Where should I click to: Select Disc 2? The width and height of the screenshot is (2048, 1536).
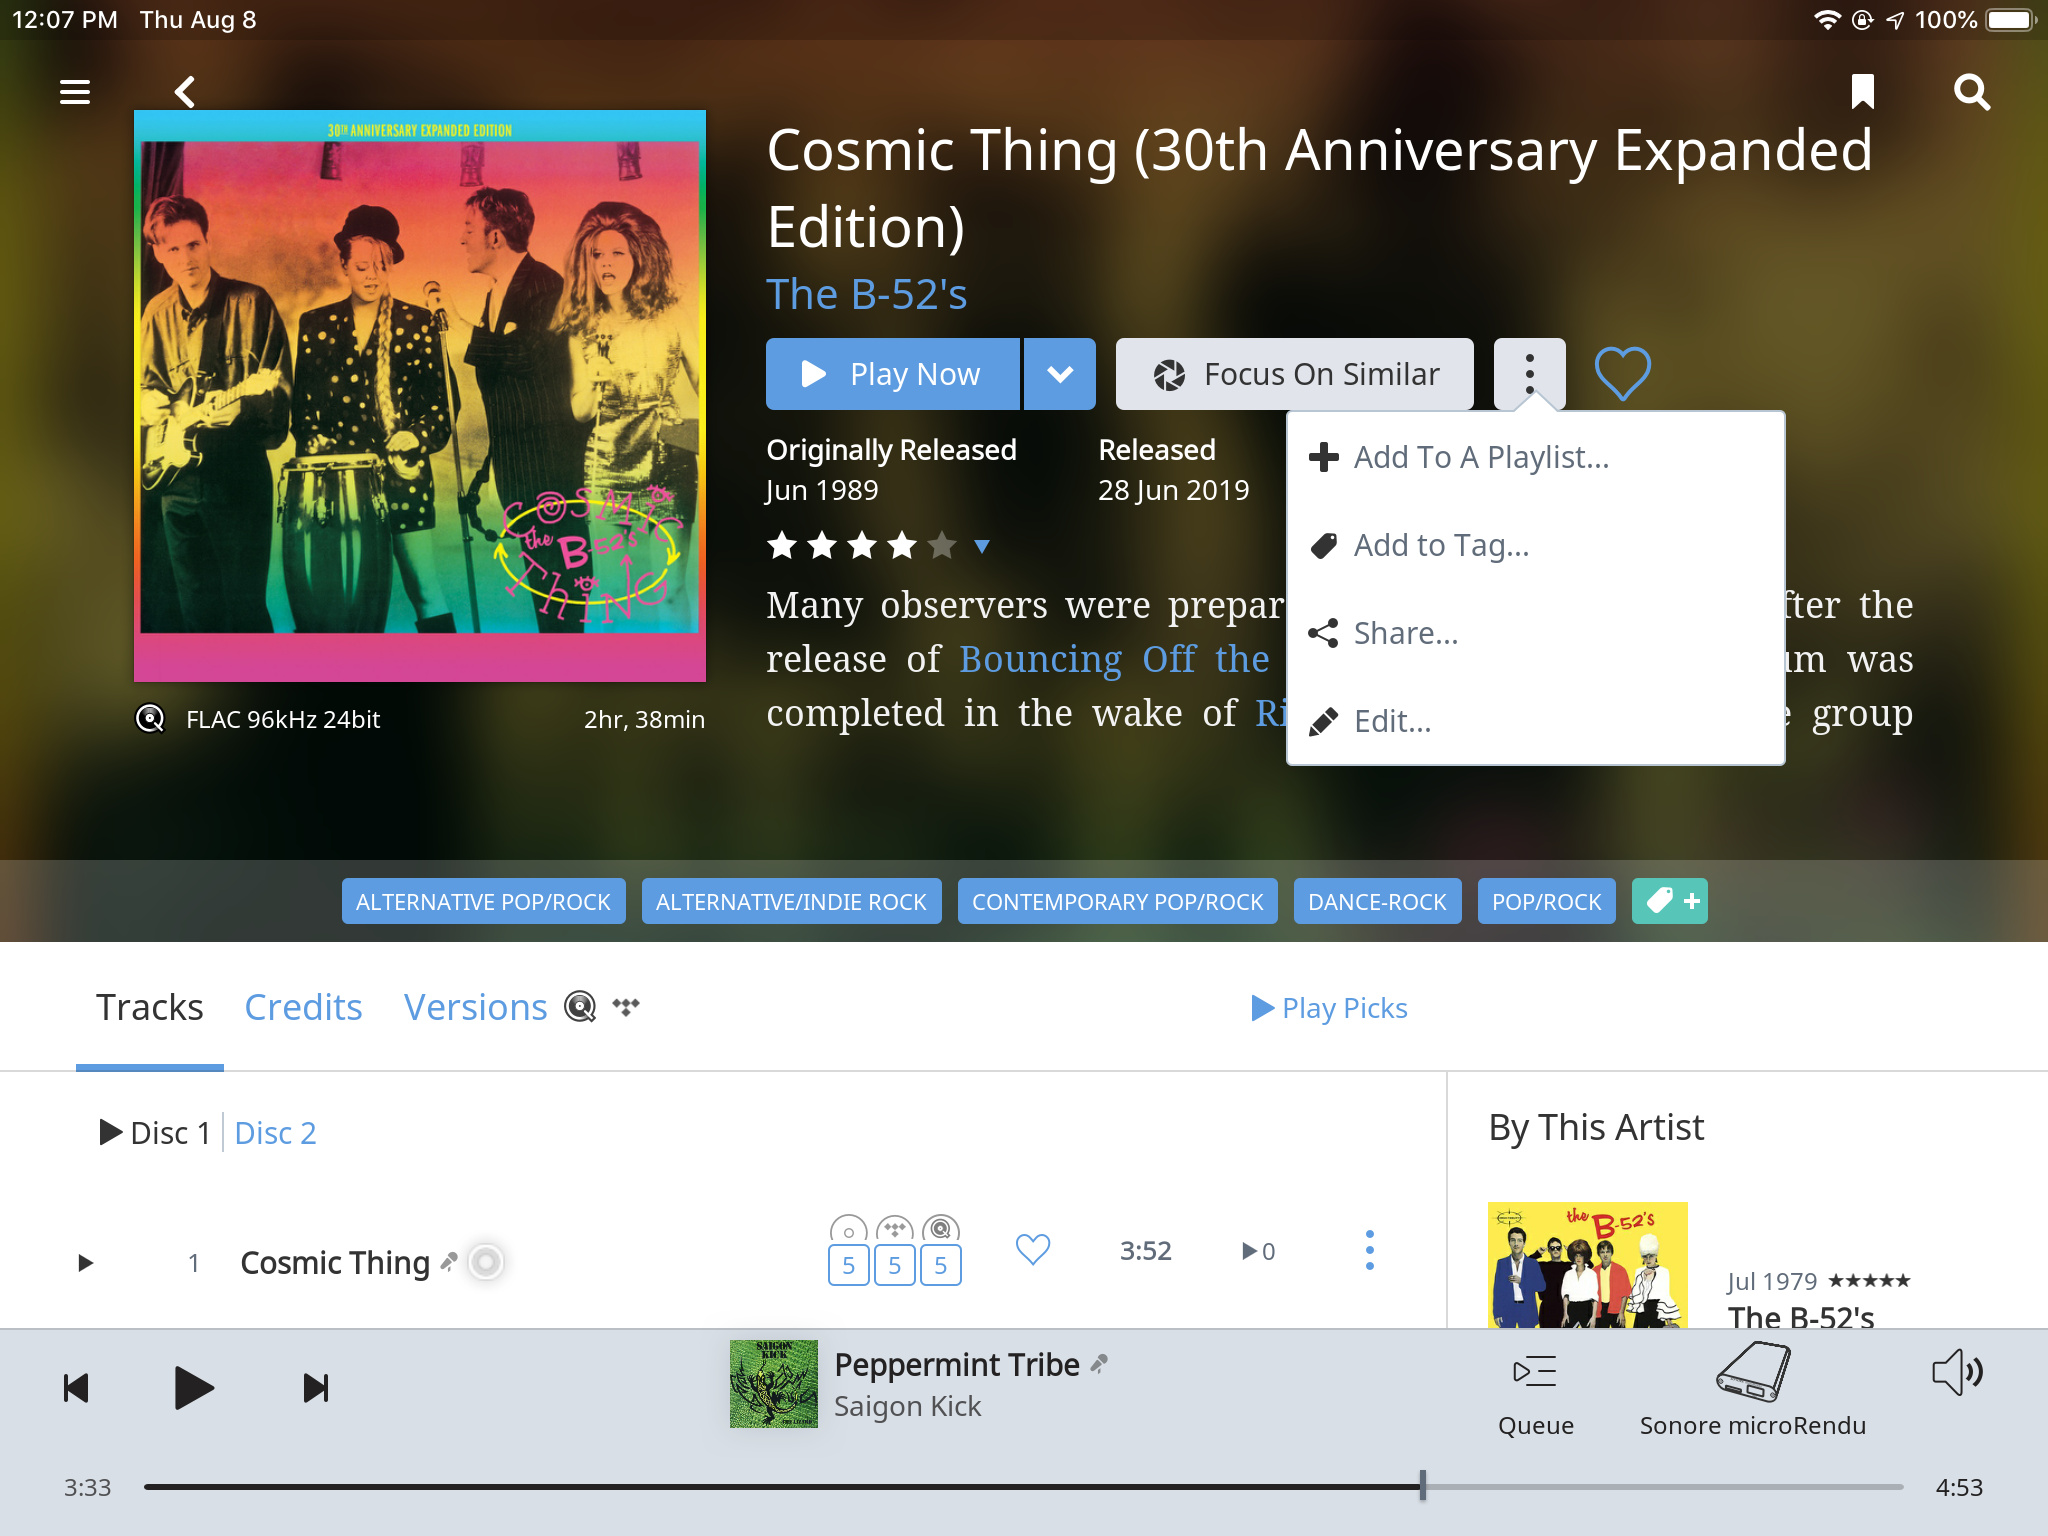tap(275, 1133)
